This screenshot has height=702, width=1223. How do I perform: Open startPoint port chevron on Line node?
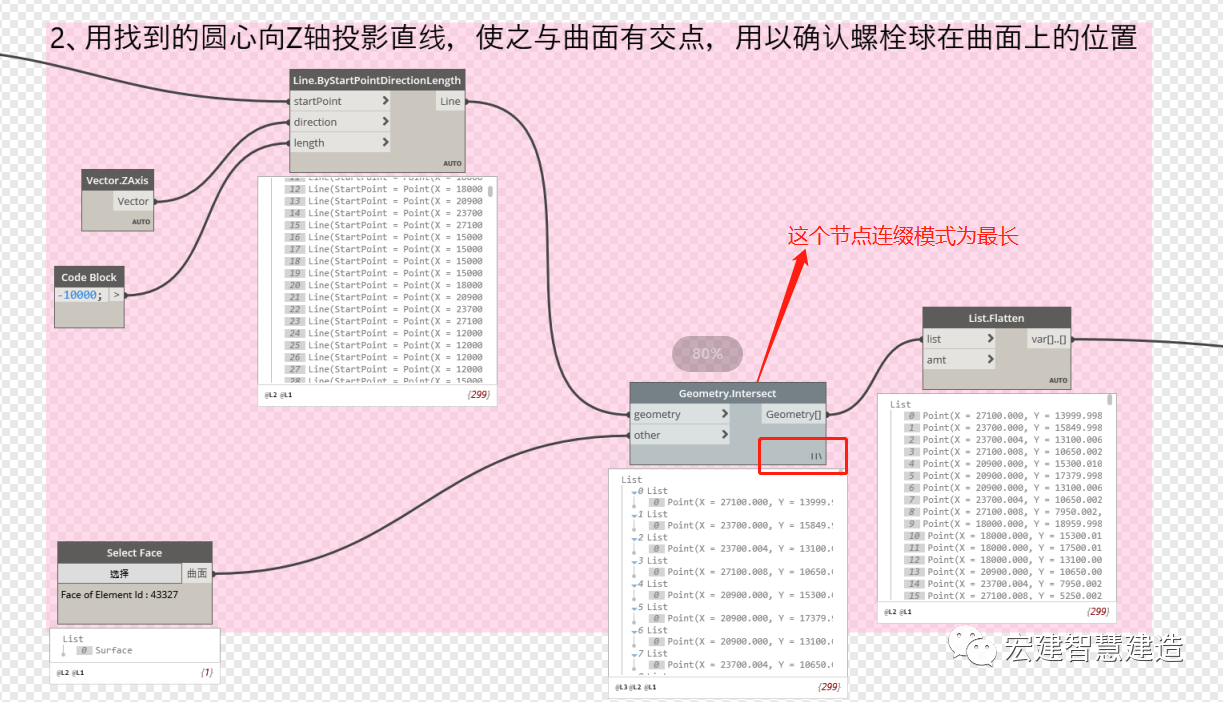point(386,101)
